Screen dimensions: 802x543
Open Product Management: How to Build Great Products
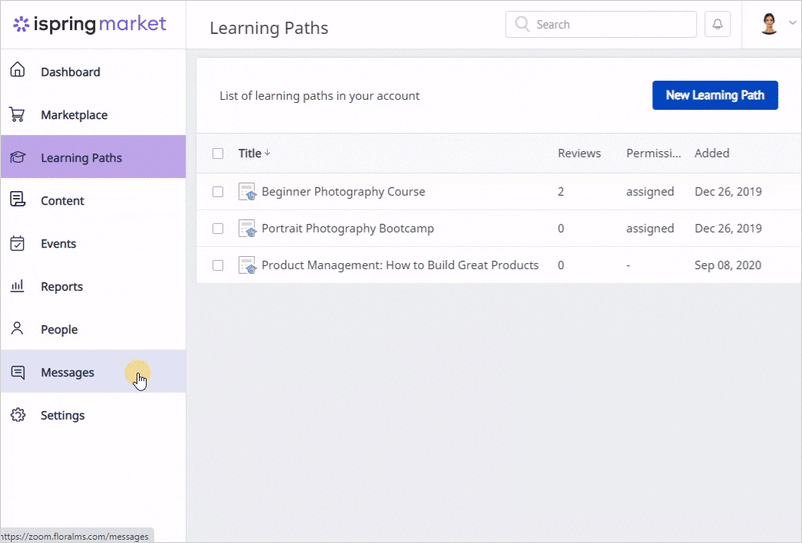click(400, 265)
